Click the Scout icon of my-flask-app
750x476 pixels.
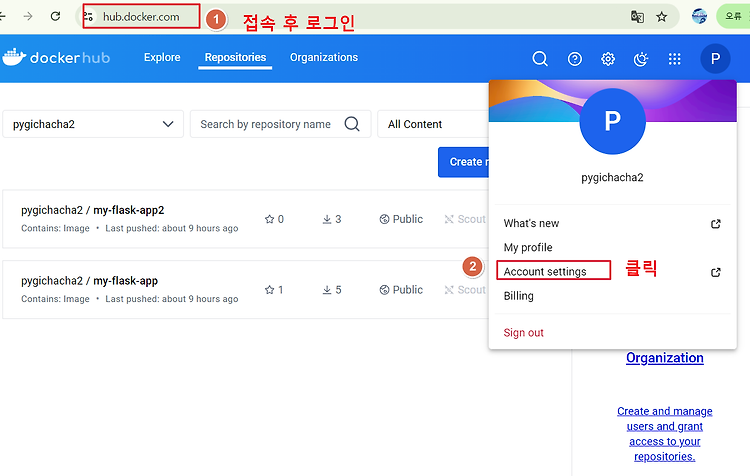449,290
